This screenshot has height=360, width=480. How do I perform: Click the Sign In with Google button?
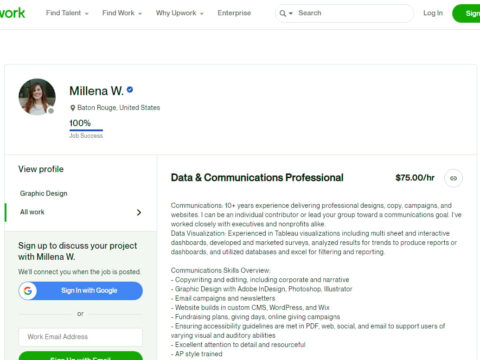[x=81, y=291]
